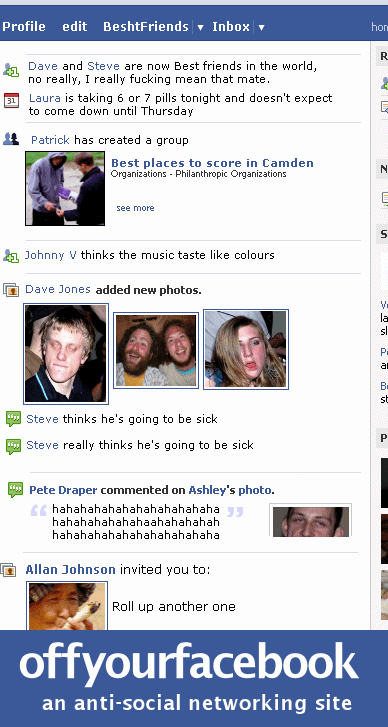This screenshot has height=727, width=388.
Task: Open the Camden group thumbnail image
Action: point(65,189)
